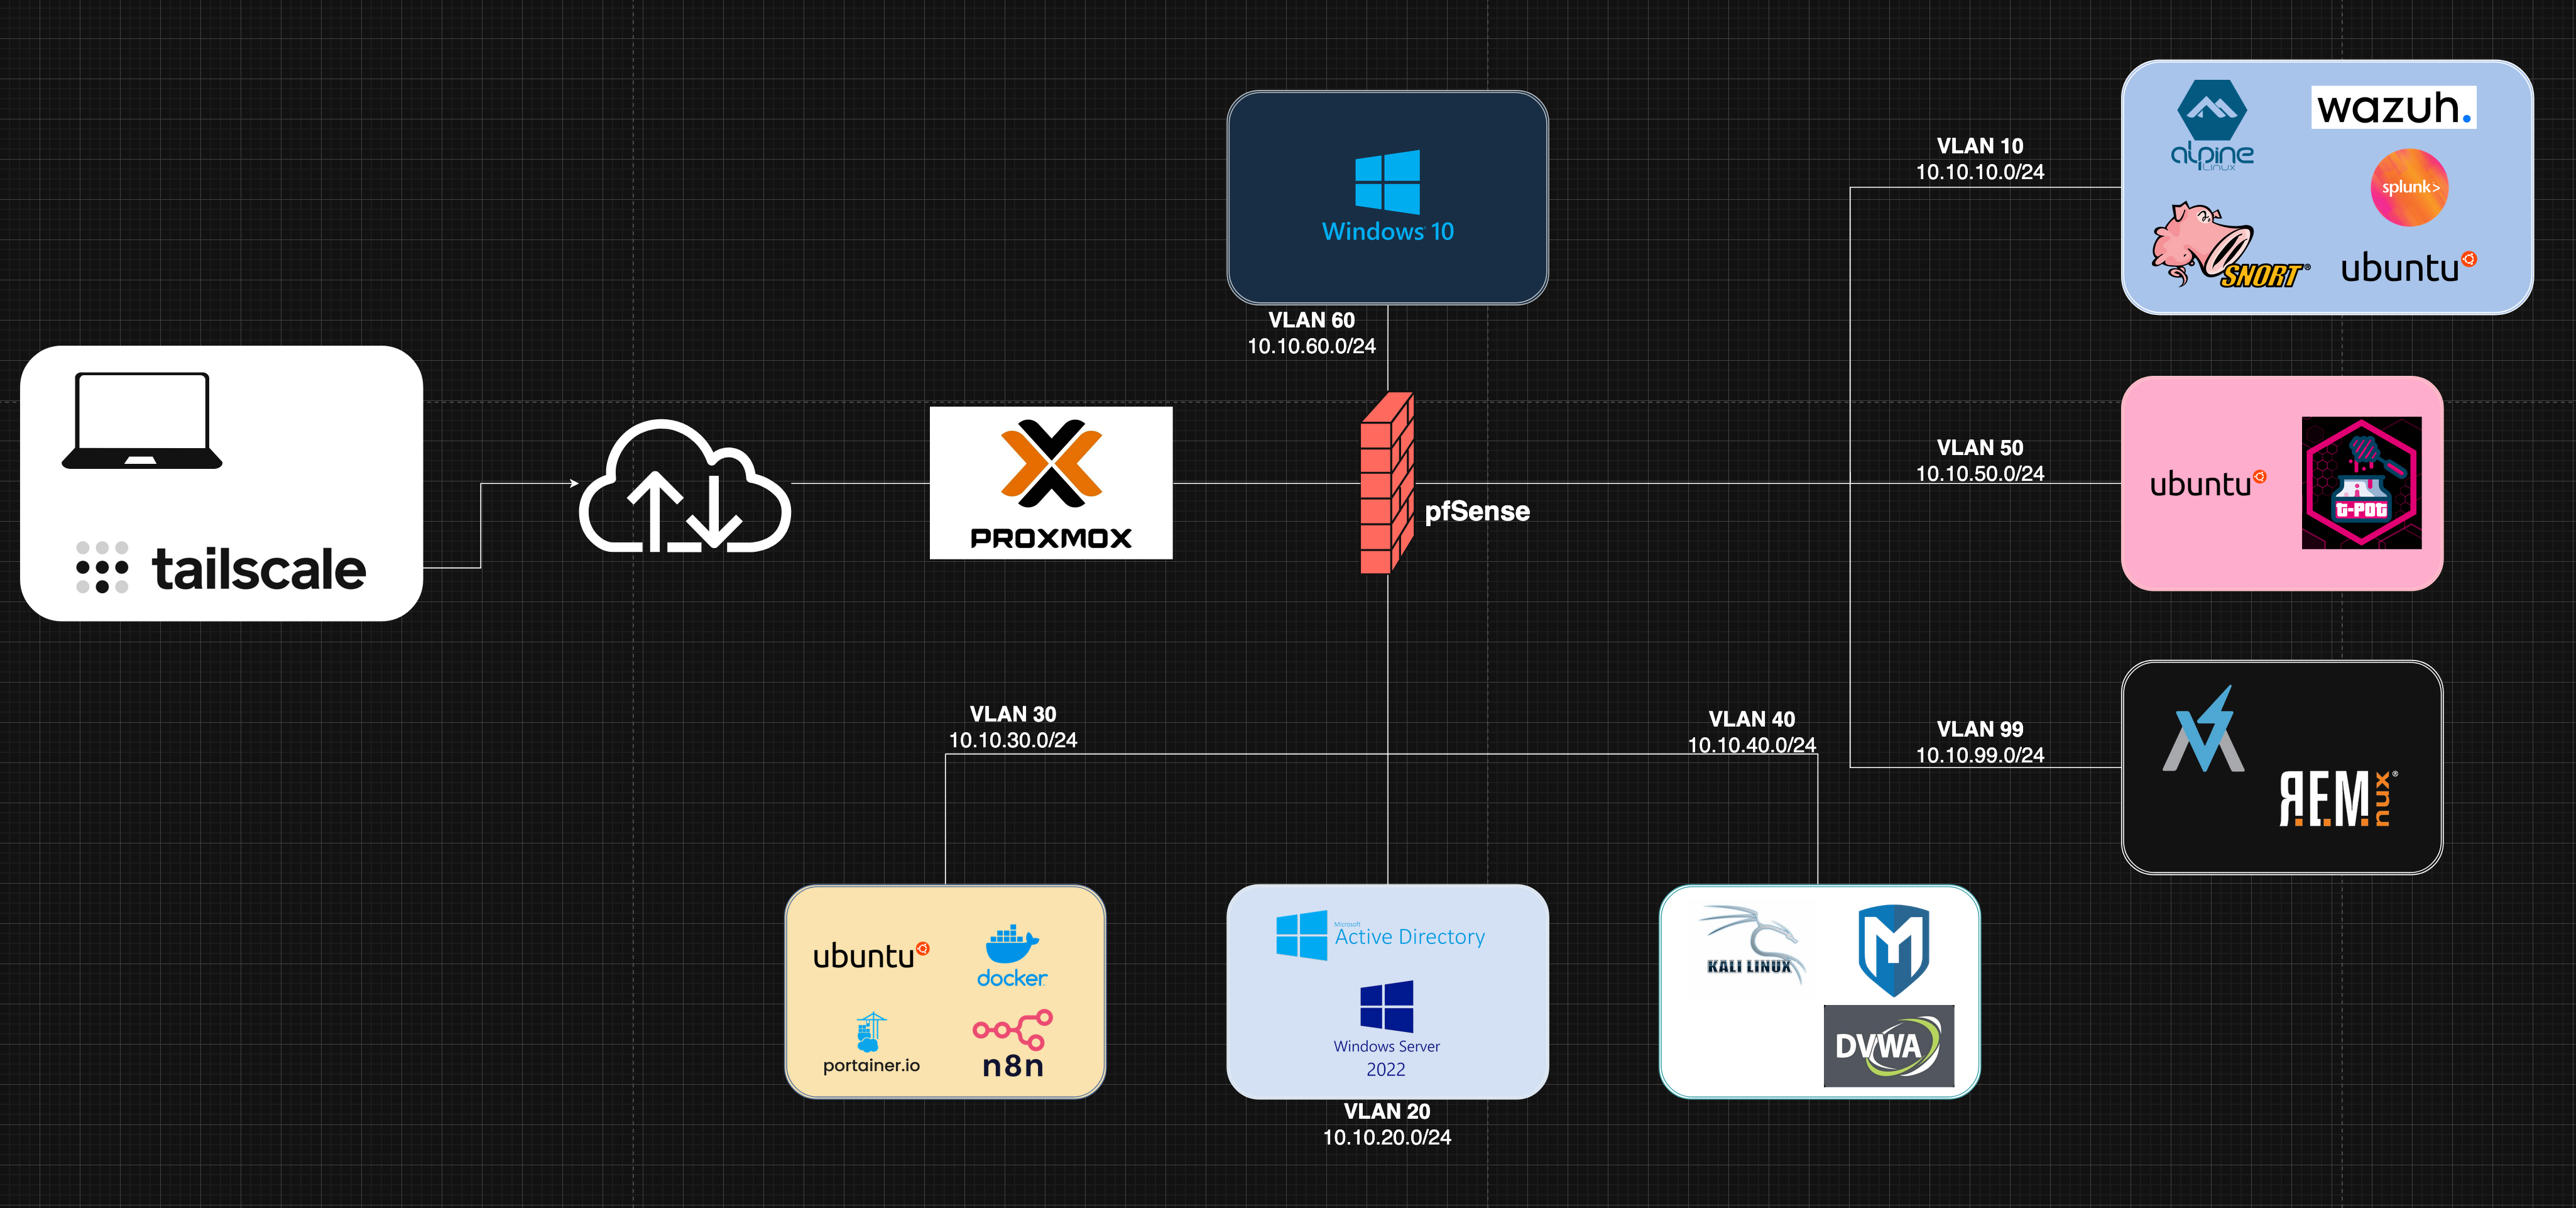
Task: Select the portainer.io logo
Action: click(x=871, y=1044)
